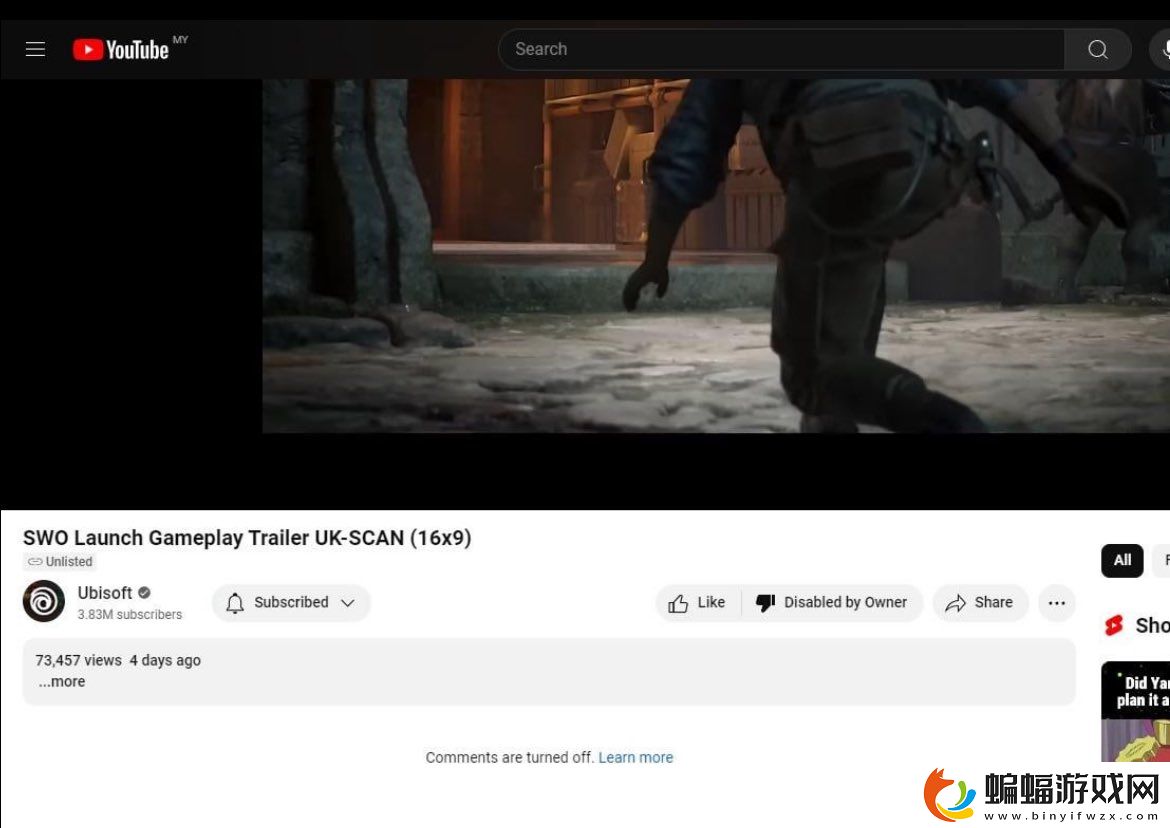This screenshot has width=1170, height=828.
Task: Open the three-dots more actions menu
Action: pyautogui.click(x=1057, y=603)
